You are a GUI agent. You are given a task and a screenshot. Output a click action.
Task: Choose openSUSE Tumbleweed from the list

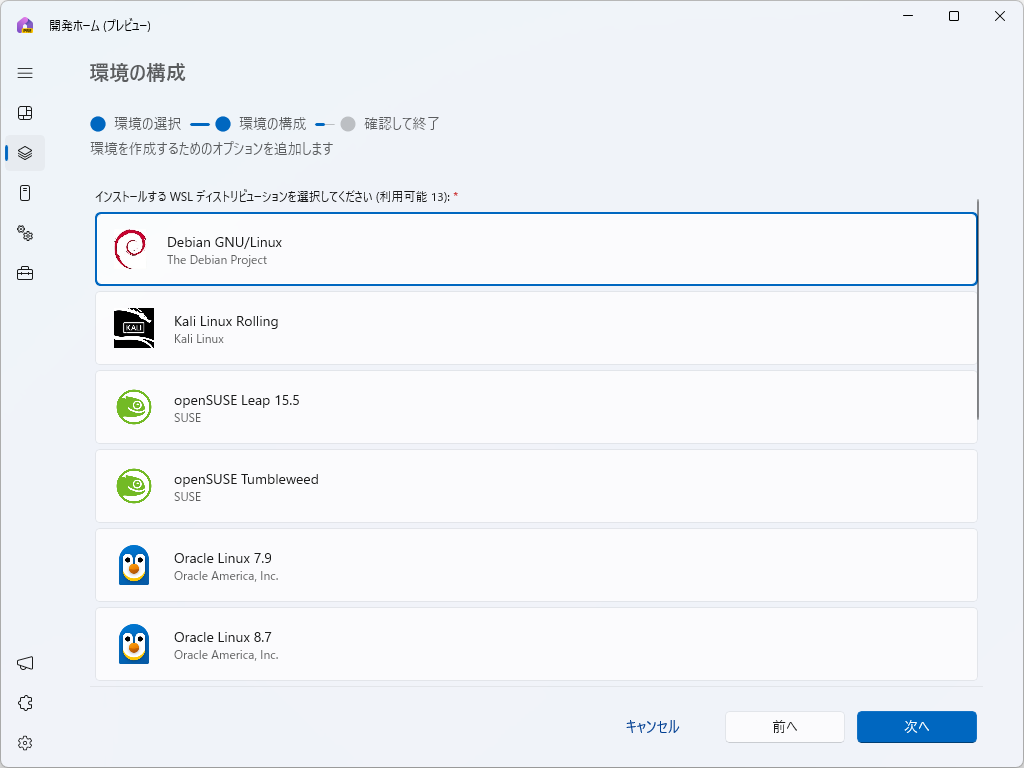coord(536,486)
